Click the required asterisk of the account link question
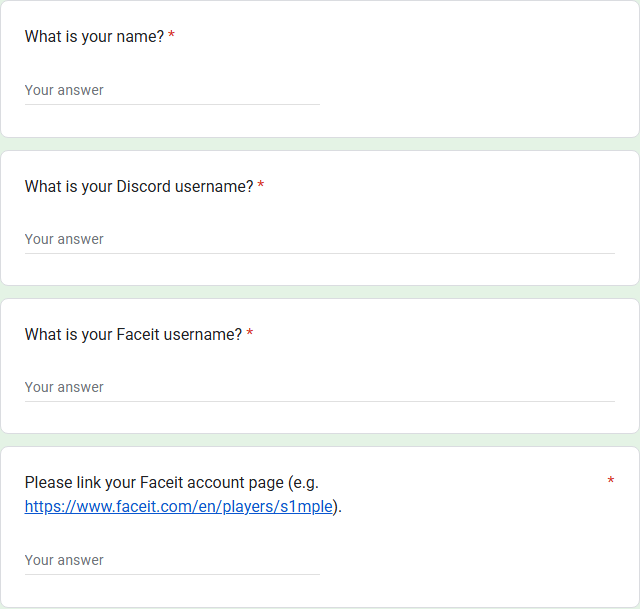 click(610, 483)
